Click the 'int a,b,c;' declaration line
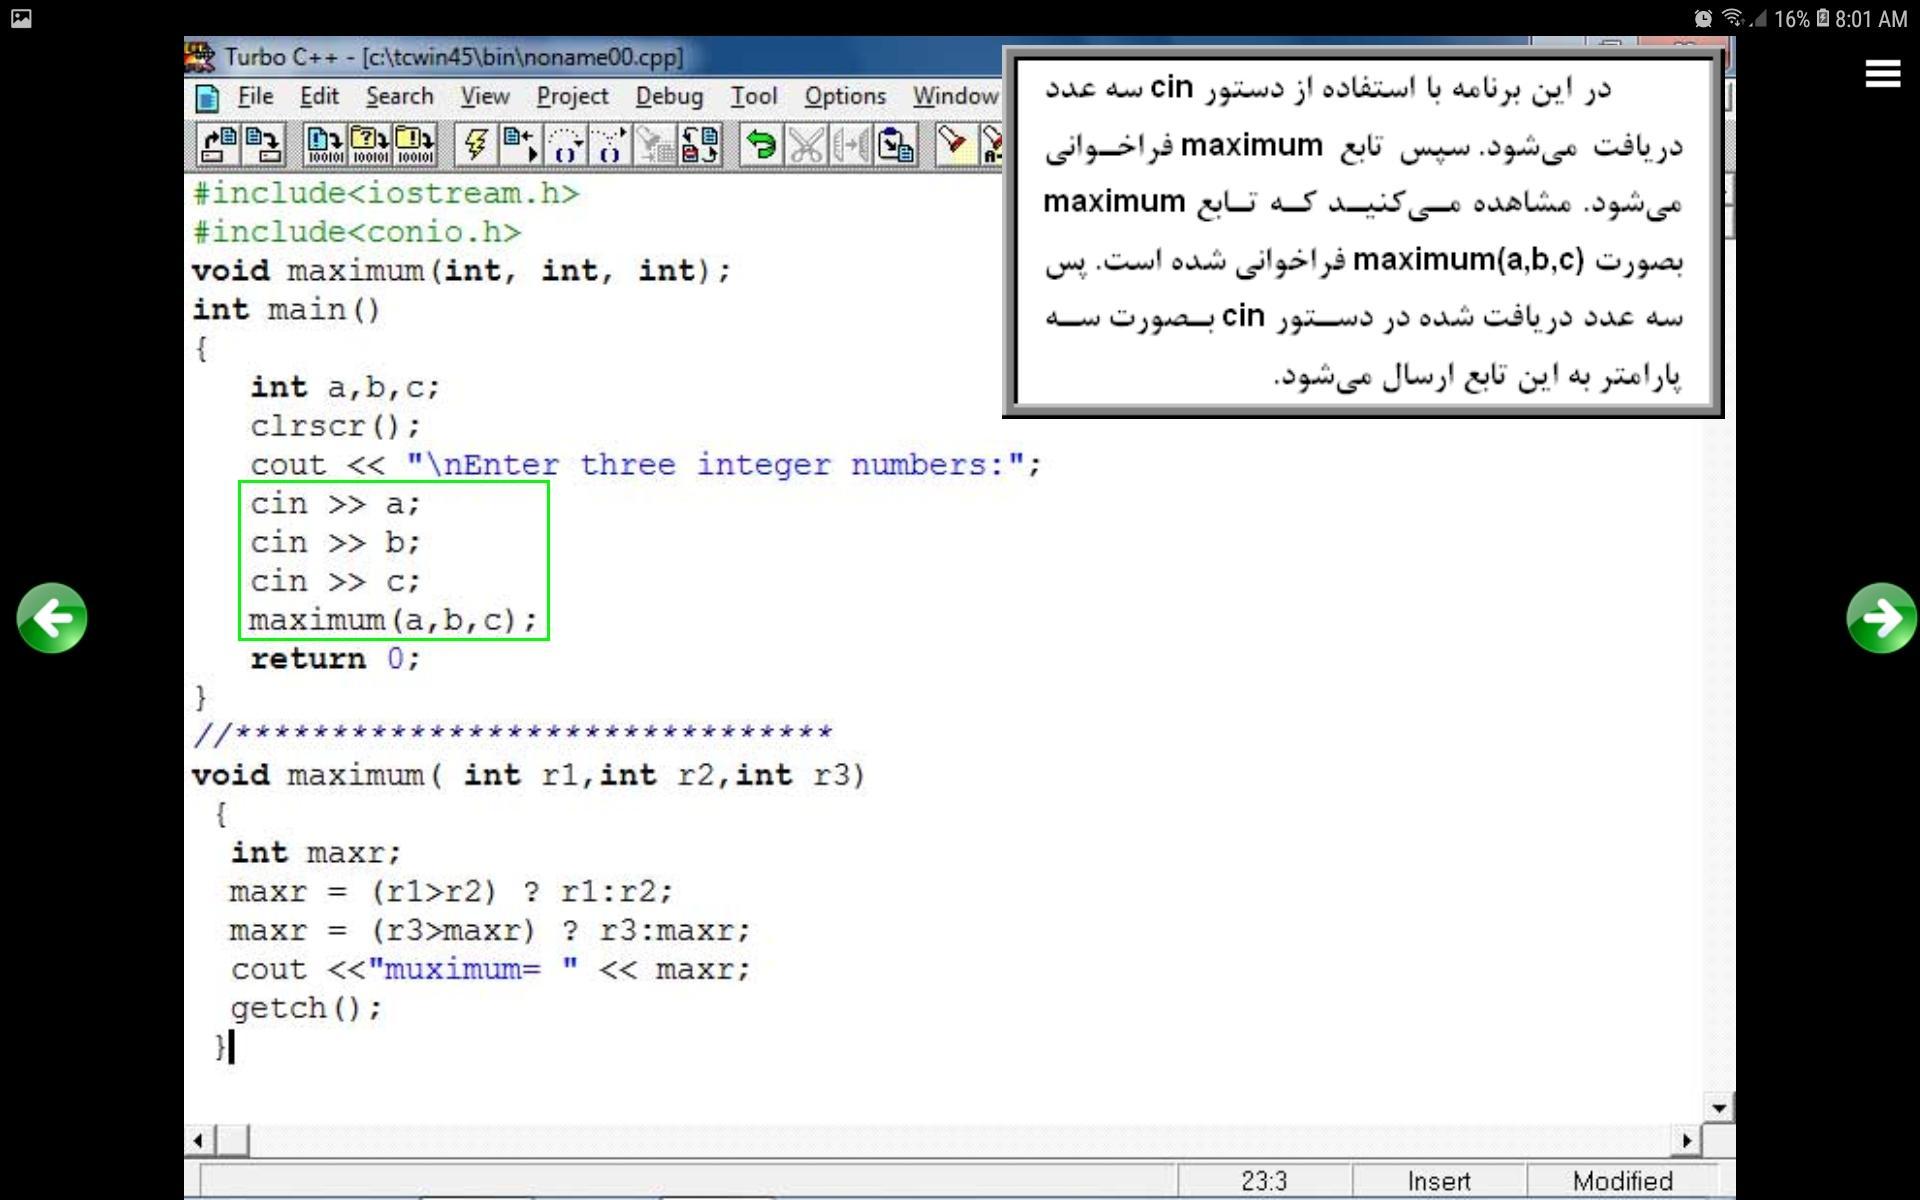This screenshot has width=1920, height=1200. click(345, 387)
